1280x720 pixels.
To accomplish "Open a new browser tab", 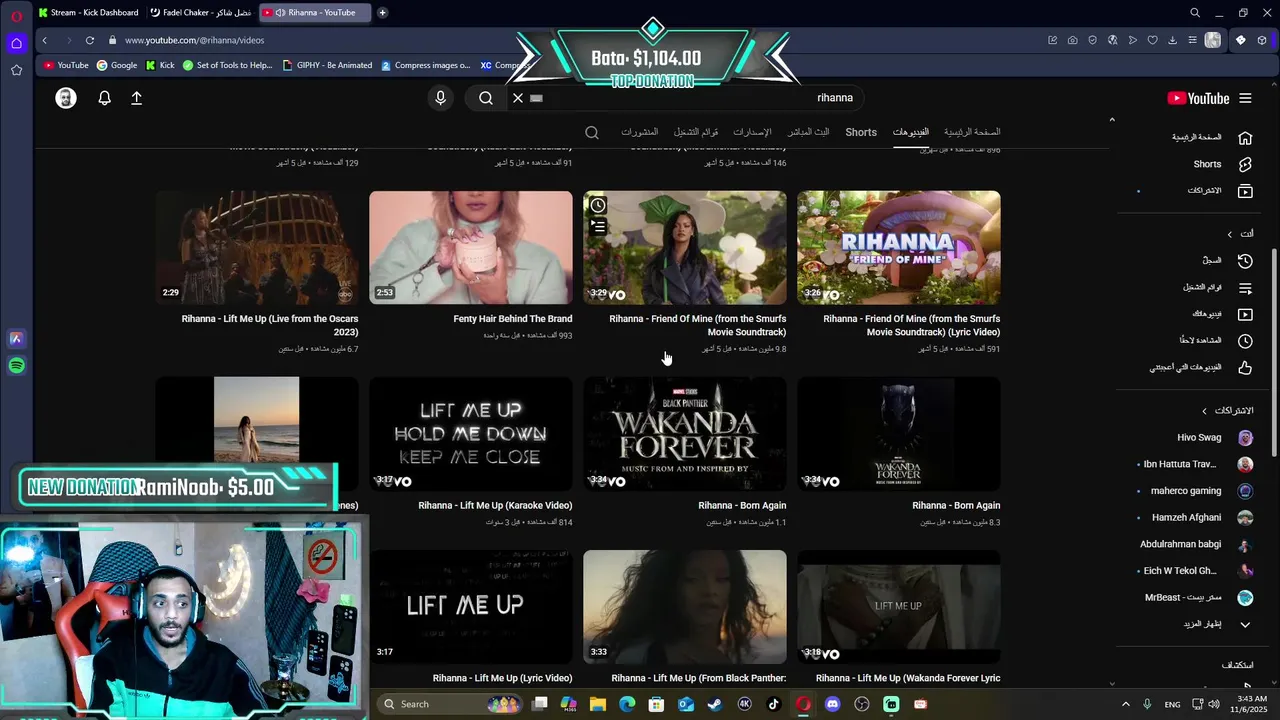I will click(382, 13).
